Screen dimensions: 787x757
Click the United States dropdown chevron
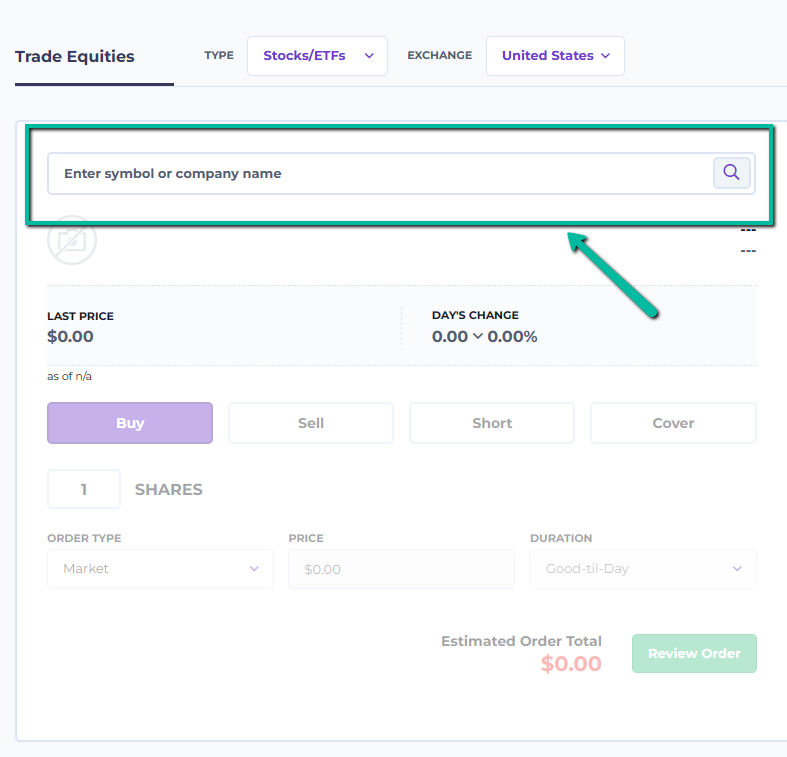605,56
